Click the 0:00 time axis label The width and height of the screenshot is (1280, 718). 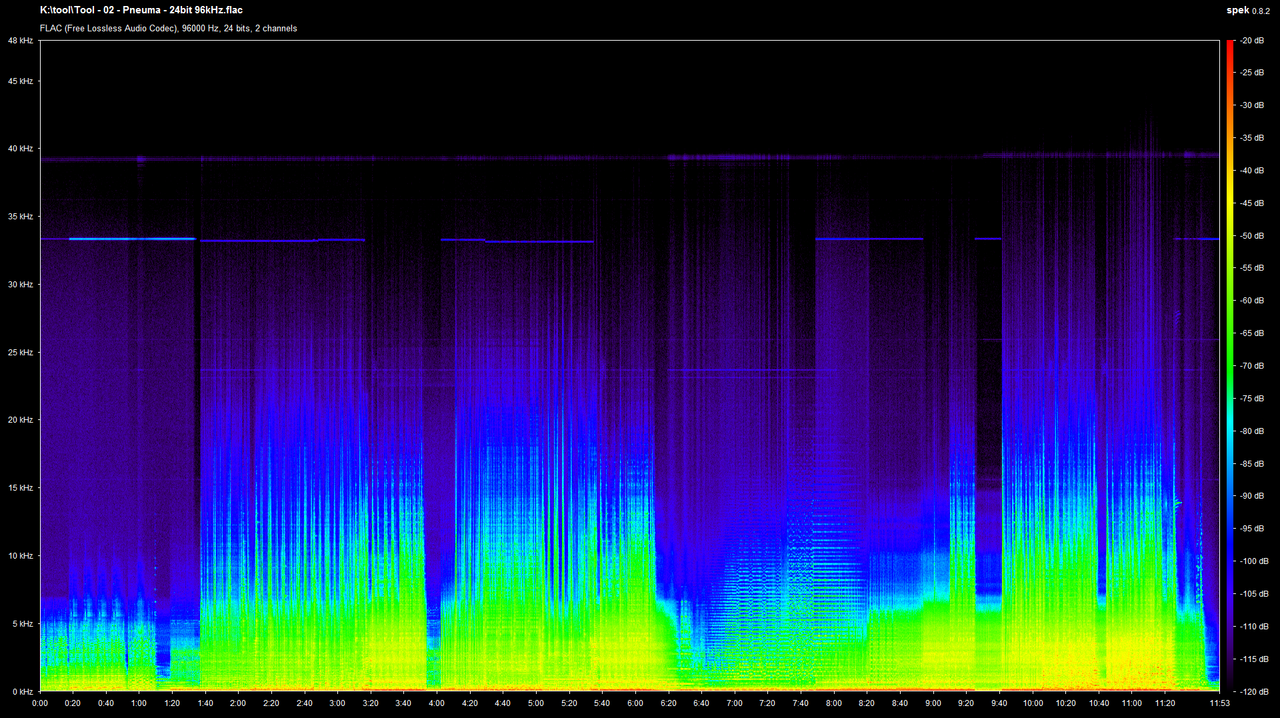(40, 703)
